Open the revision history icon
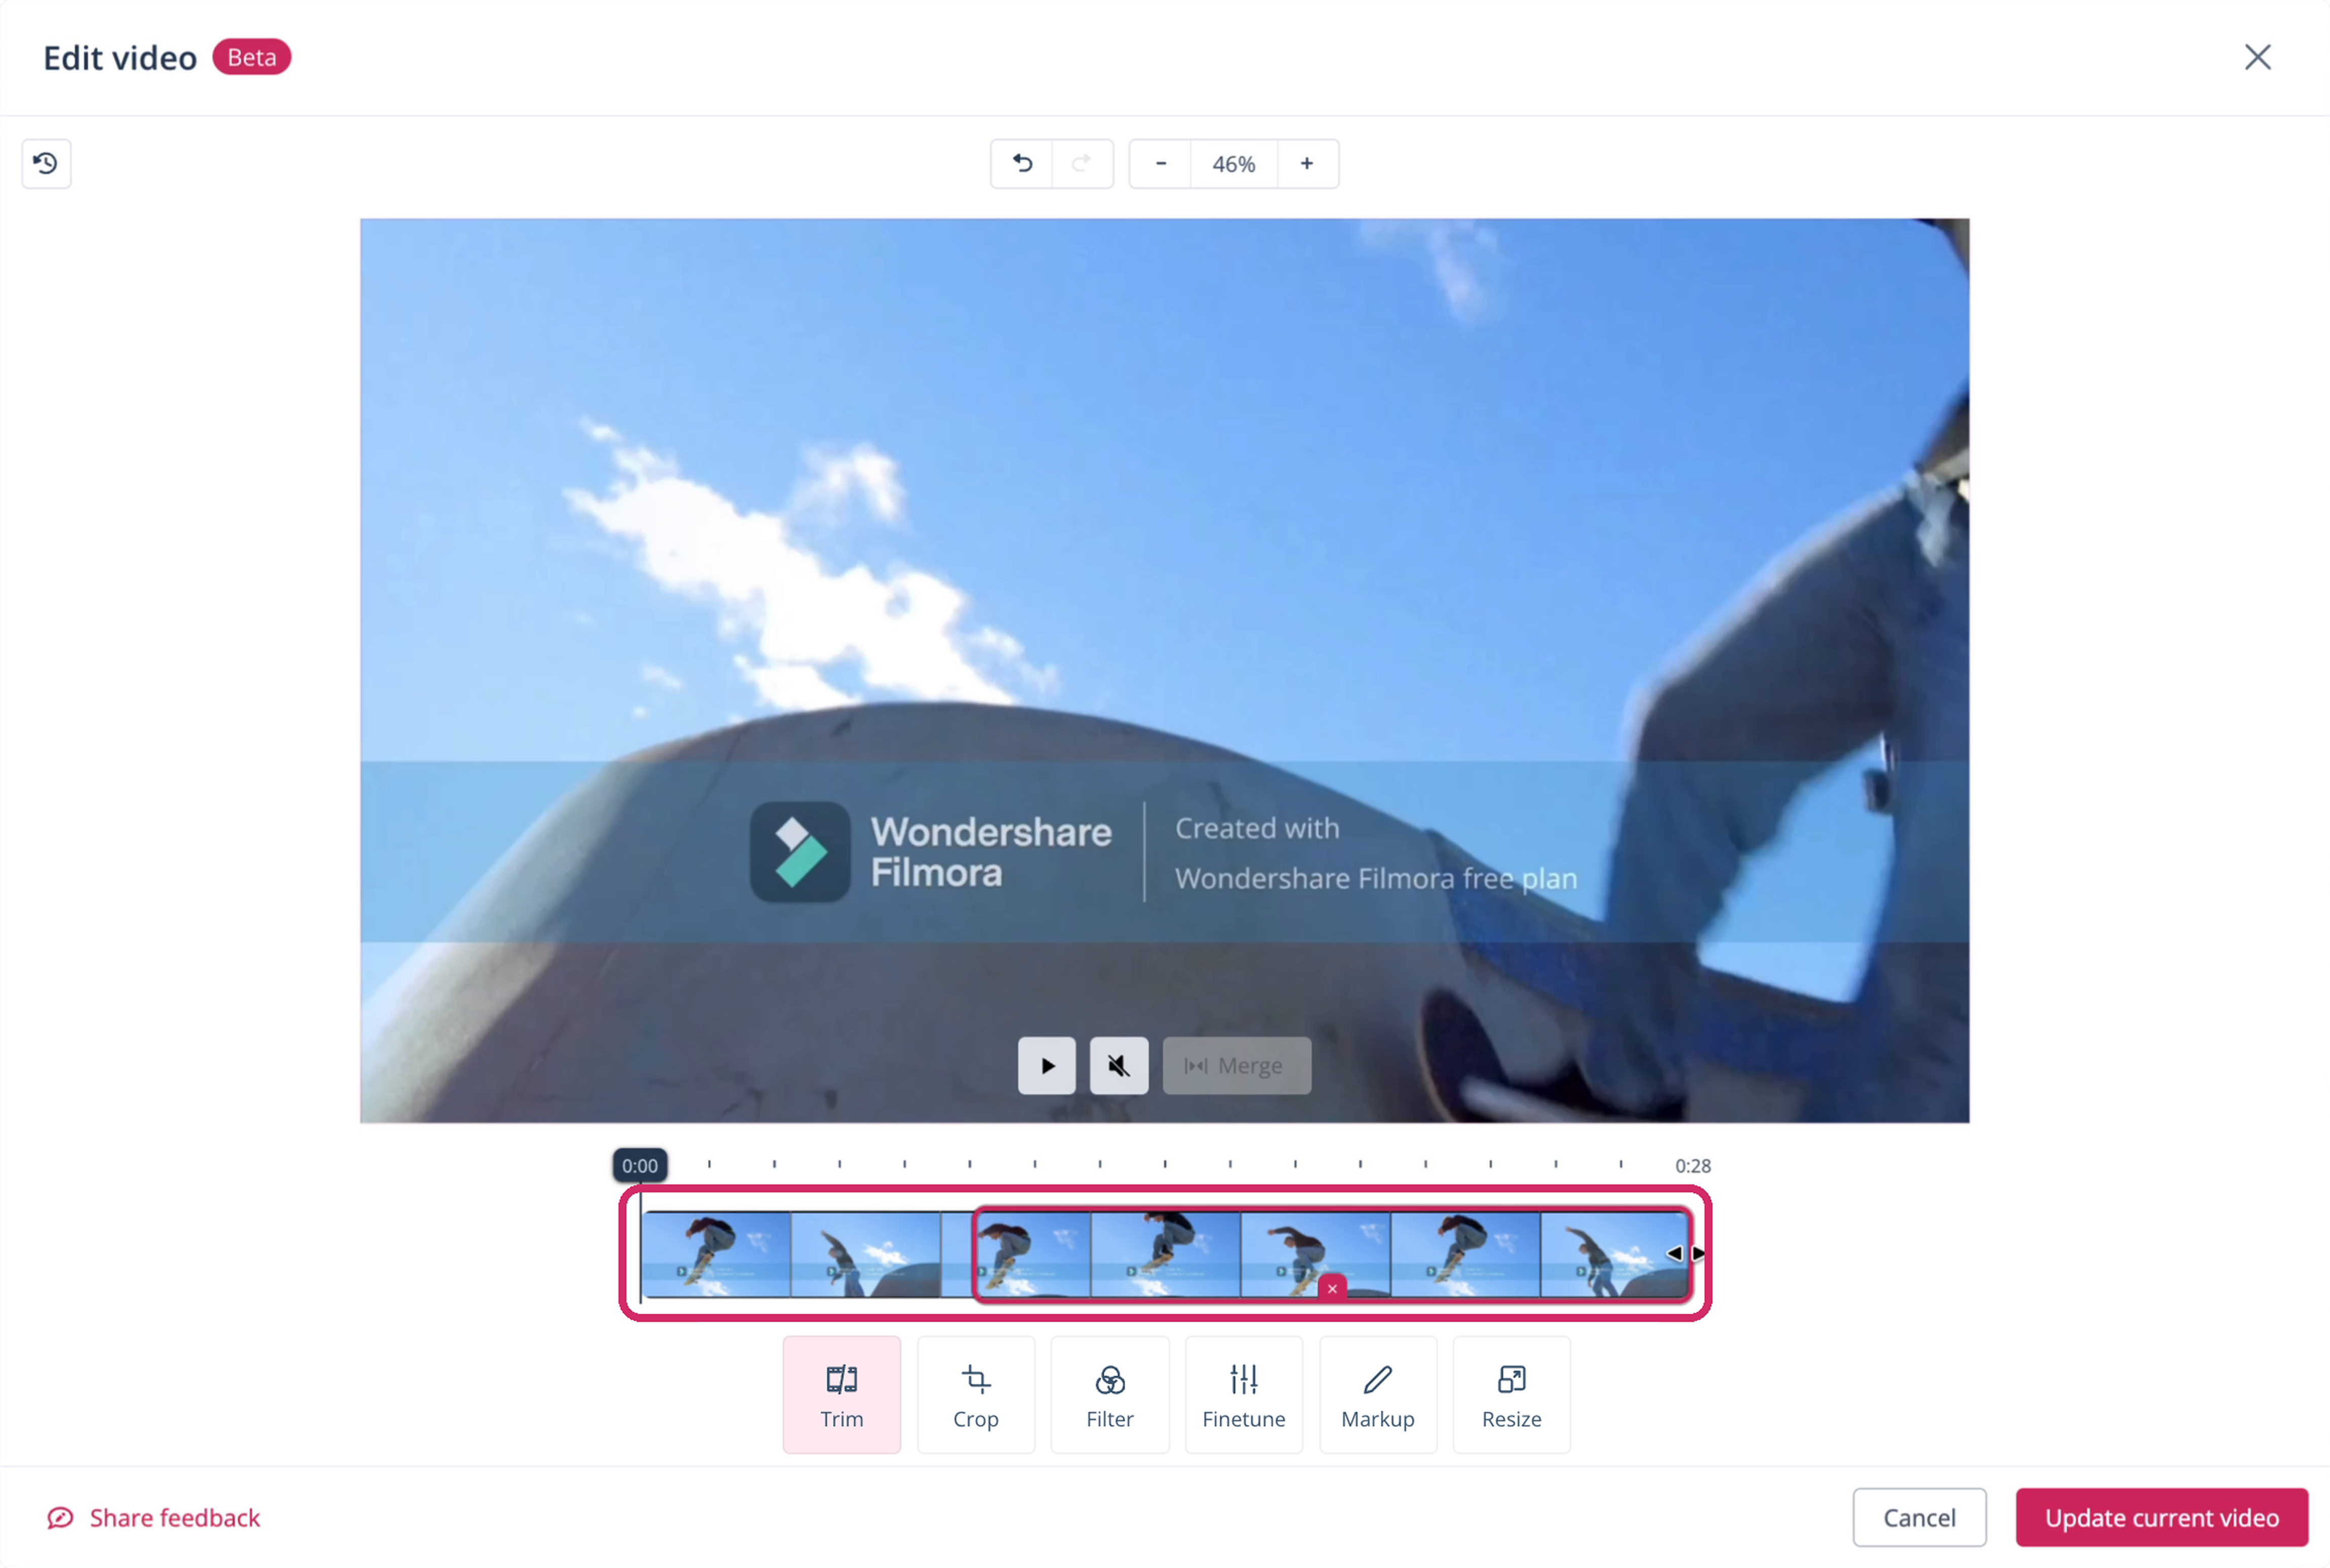Screen dimensions: 2330x1568 click(x=46, y=163)
